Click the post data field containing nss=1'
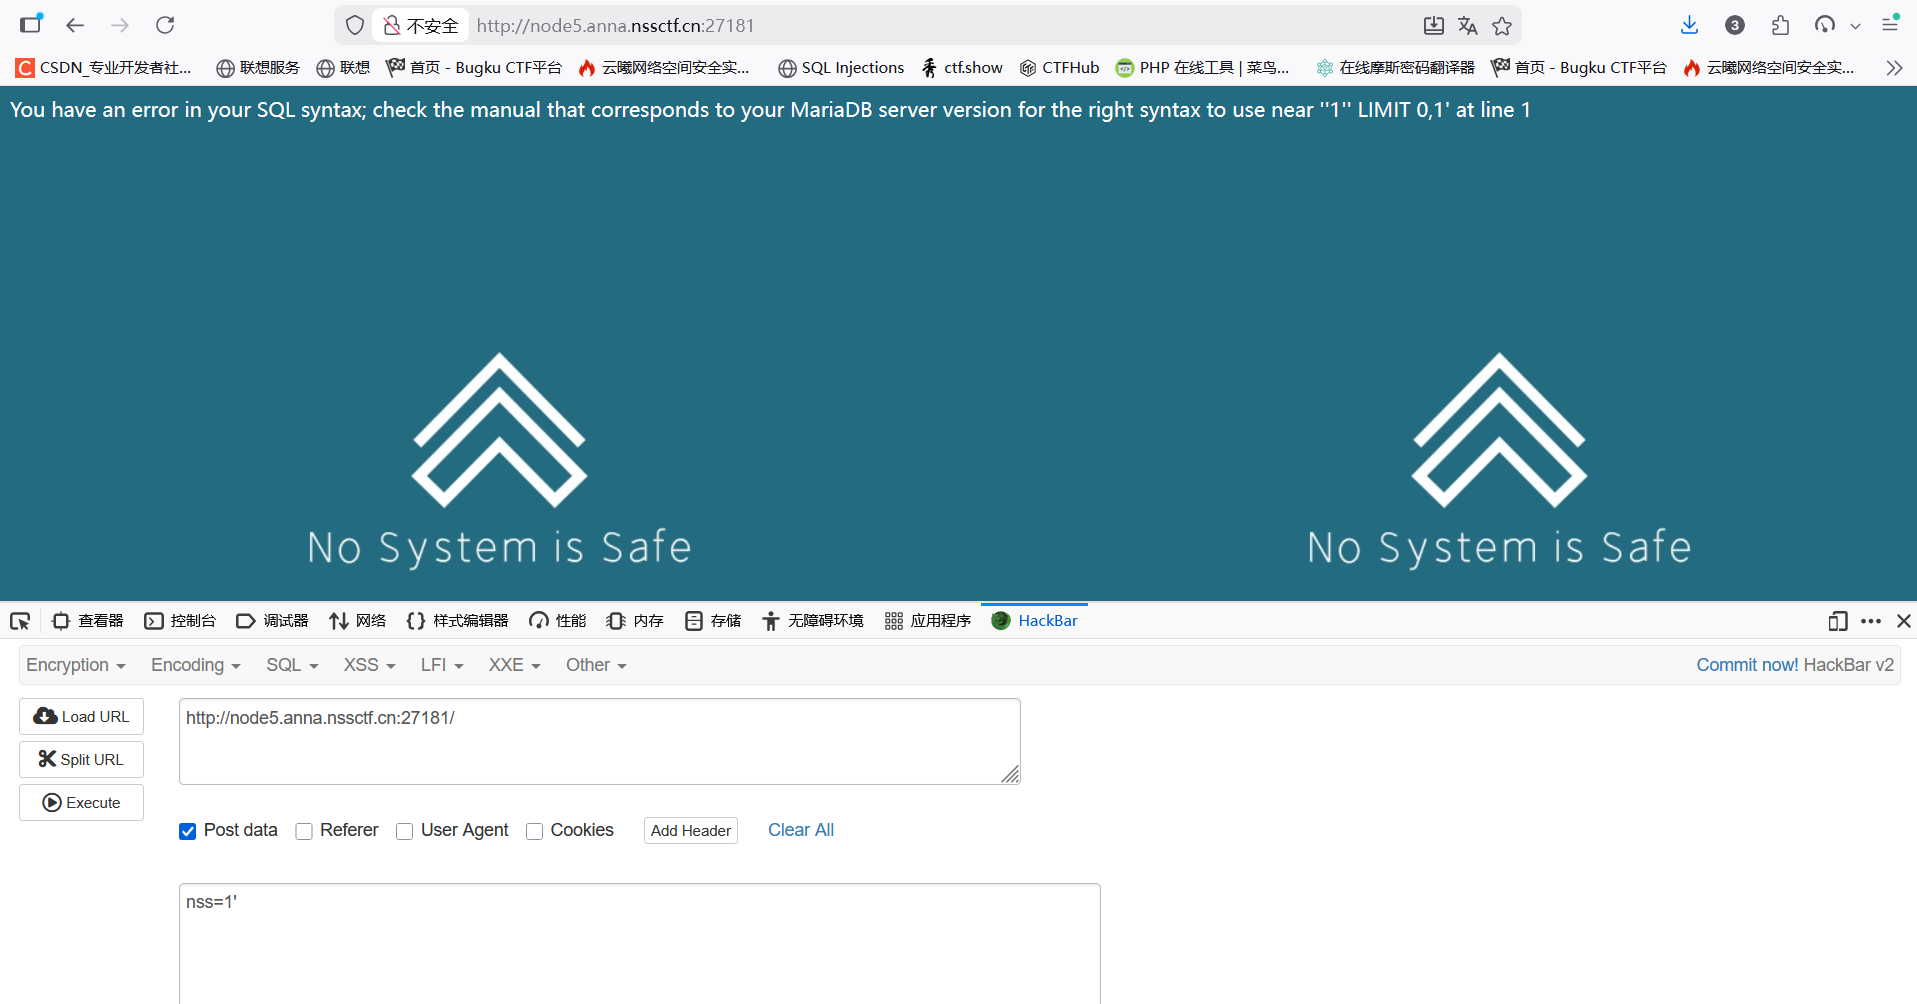The height and width of the screenshot is (1004, 1917). click(640, 943)
